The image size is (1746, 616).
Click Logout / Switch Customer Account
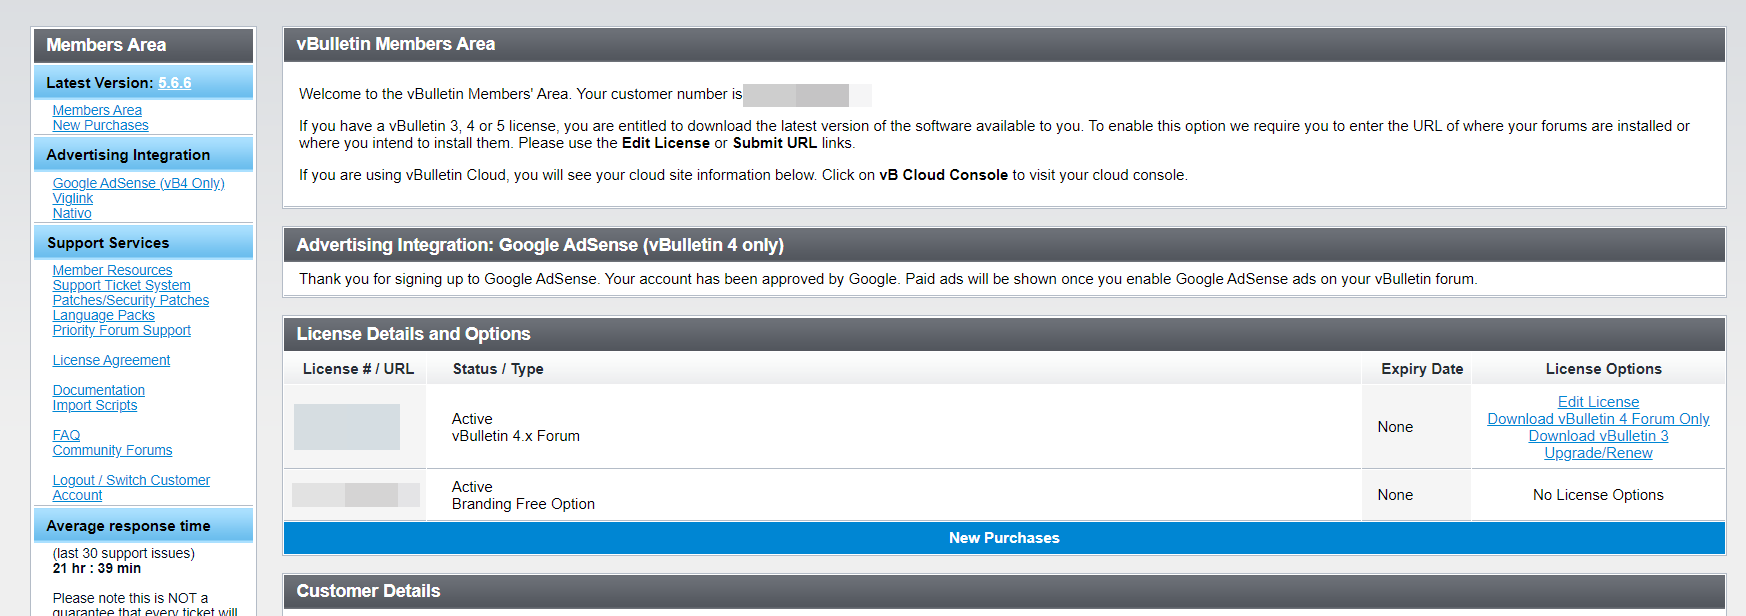(131, 488)
